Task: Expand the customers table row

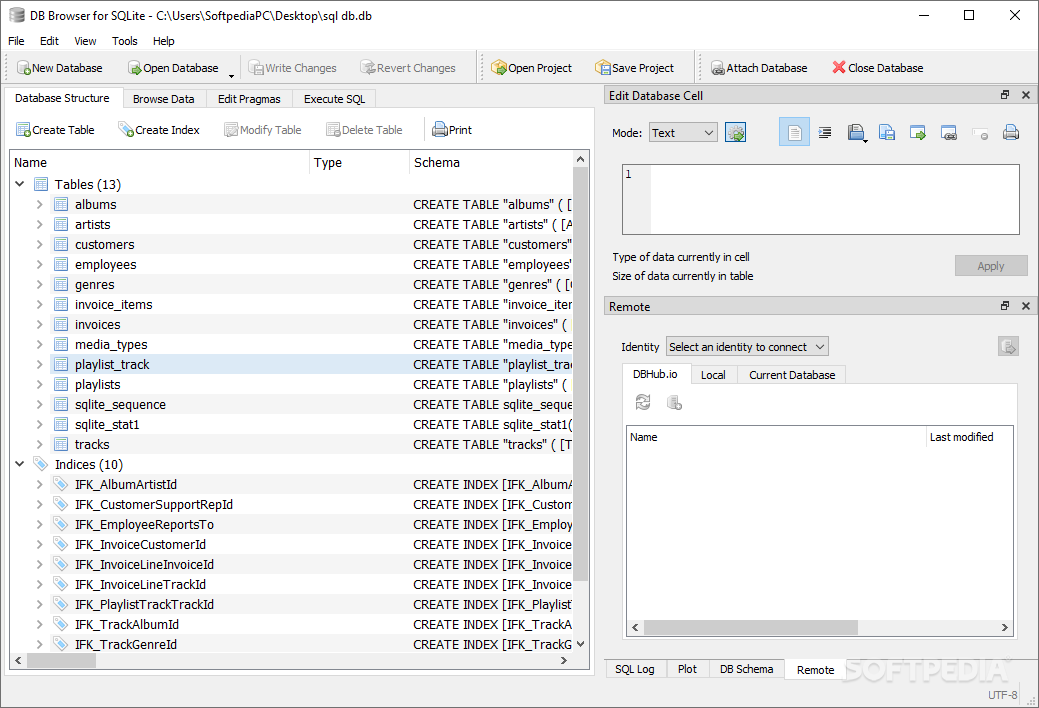Action: tap(39, 244)
